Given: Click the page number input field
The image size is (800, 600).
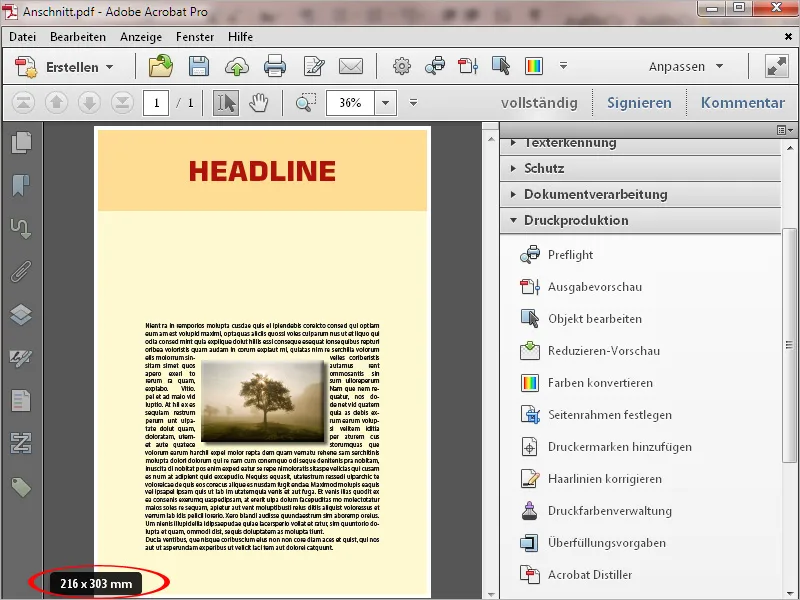Looking at the screenshot, I should 156,103.
